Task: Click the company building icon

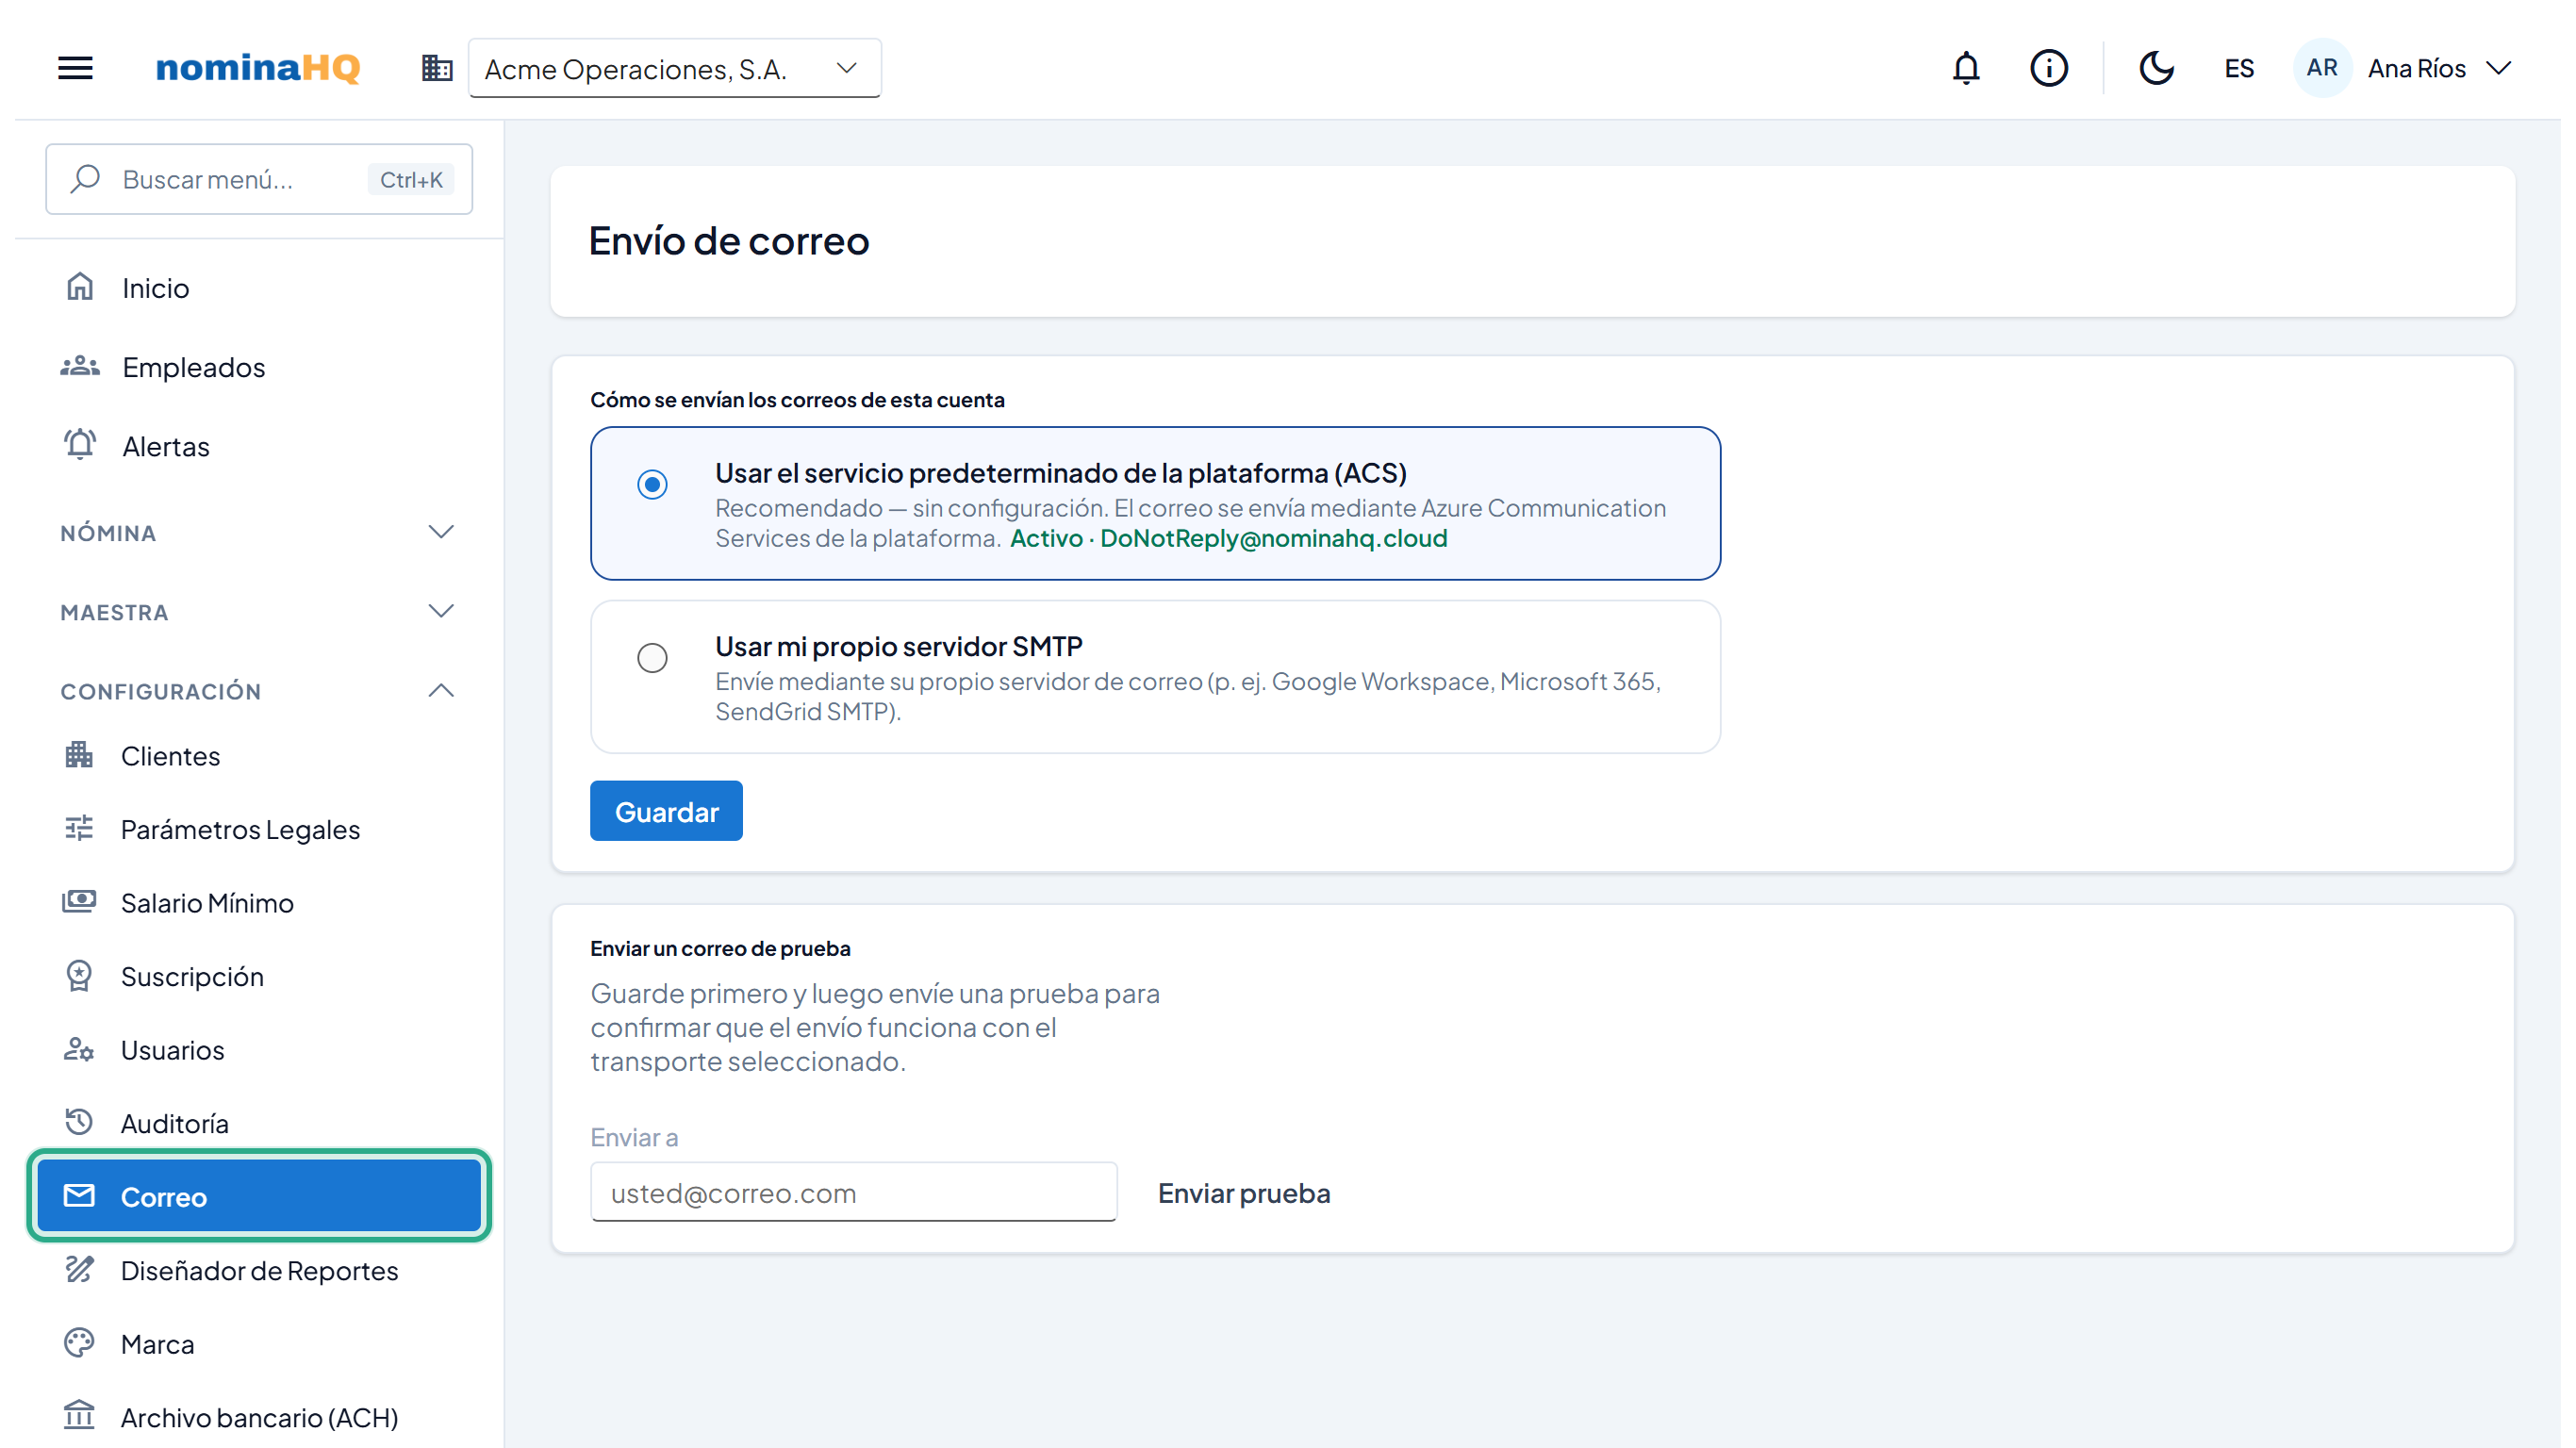Action: [437, 68]
